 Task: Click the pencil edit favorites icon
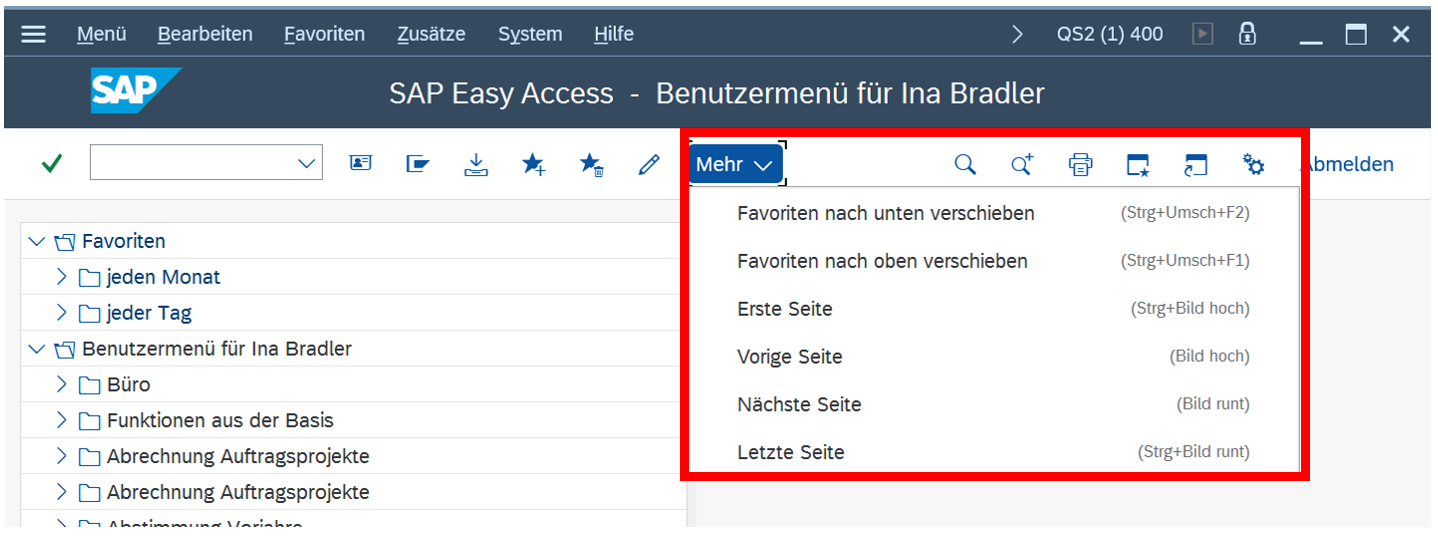(649, 164)
